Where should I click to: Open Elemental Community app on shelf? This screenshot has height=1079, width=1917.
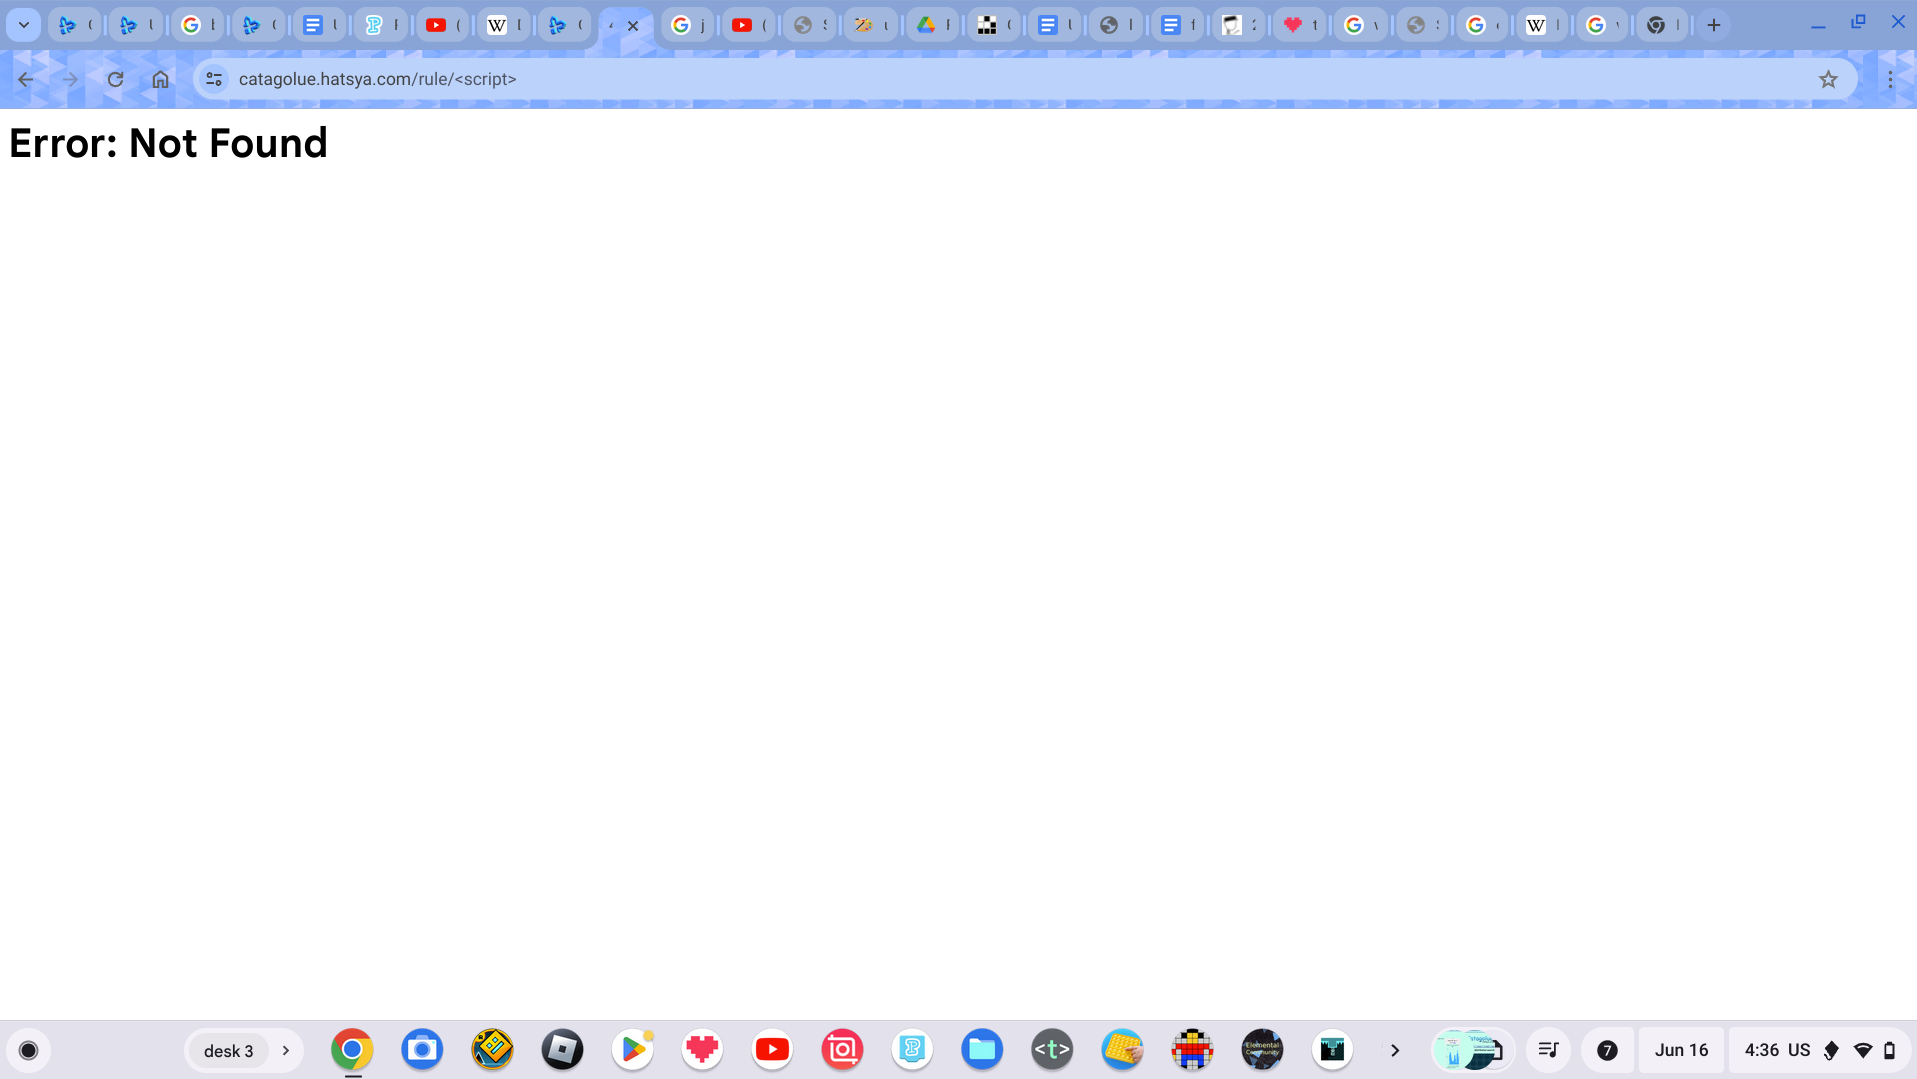[x=1262, y=1050]
